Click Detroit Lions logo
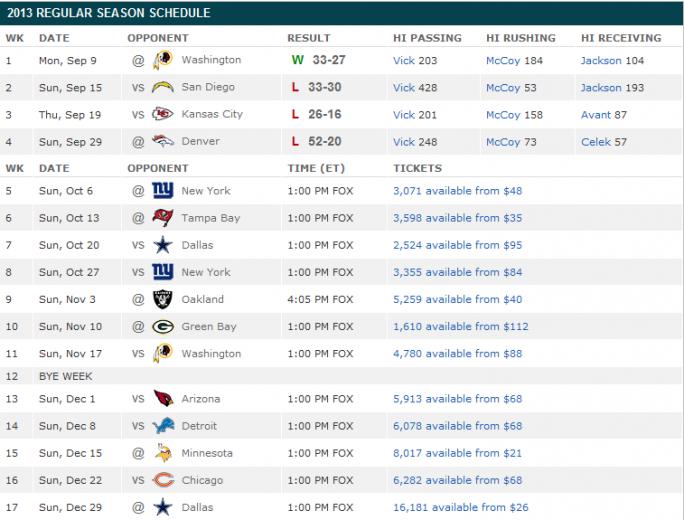This screenshot has width=684, height=520. tap(163, 426)
